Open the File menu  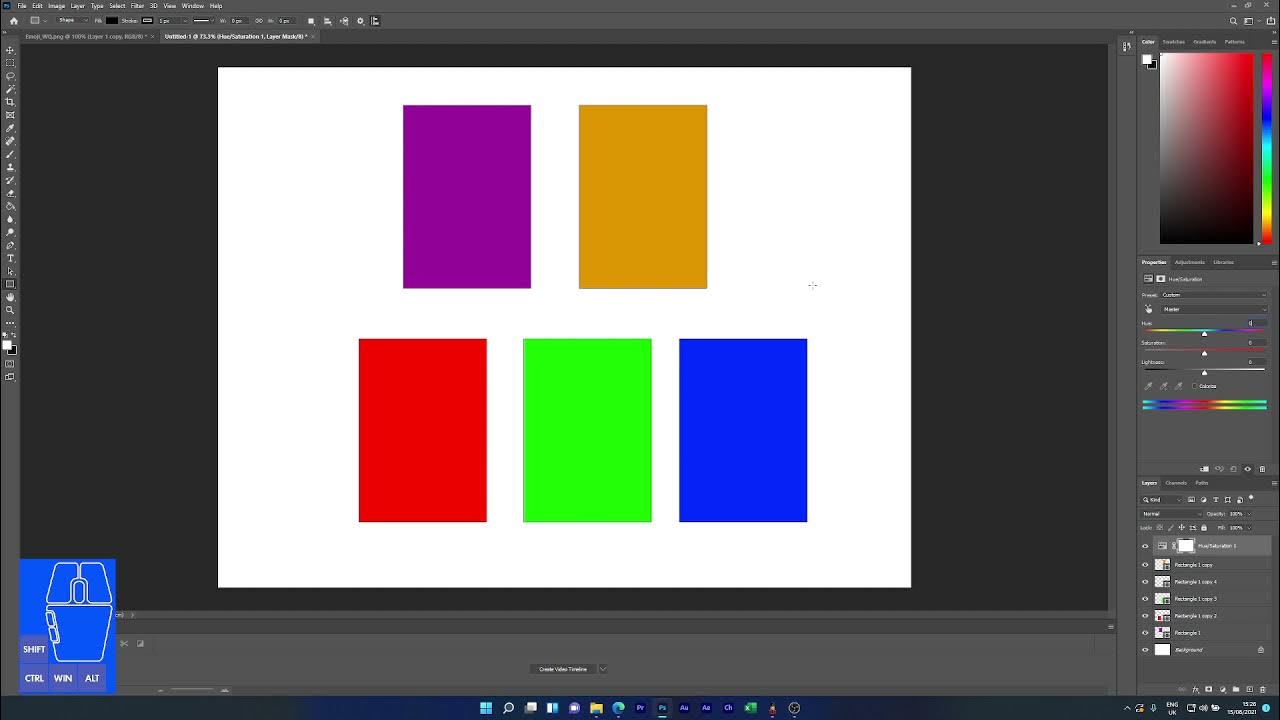22,6
